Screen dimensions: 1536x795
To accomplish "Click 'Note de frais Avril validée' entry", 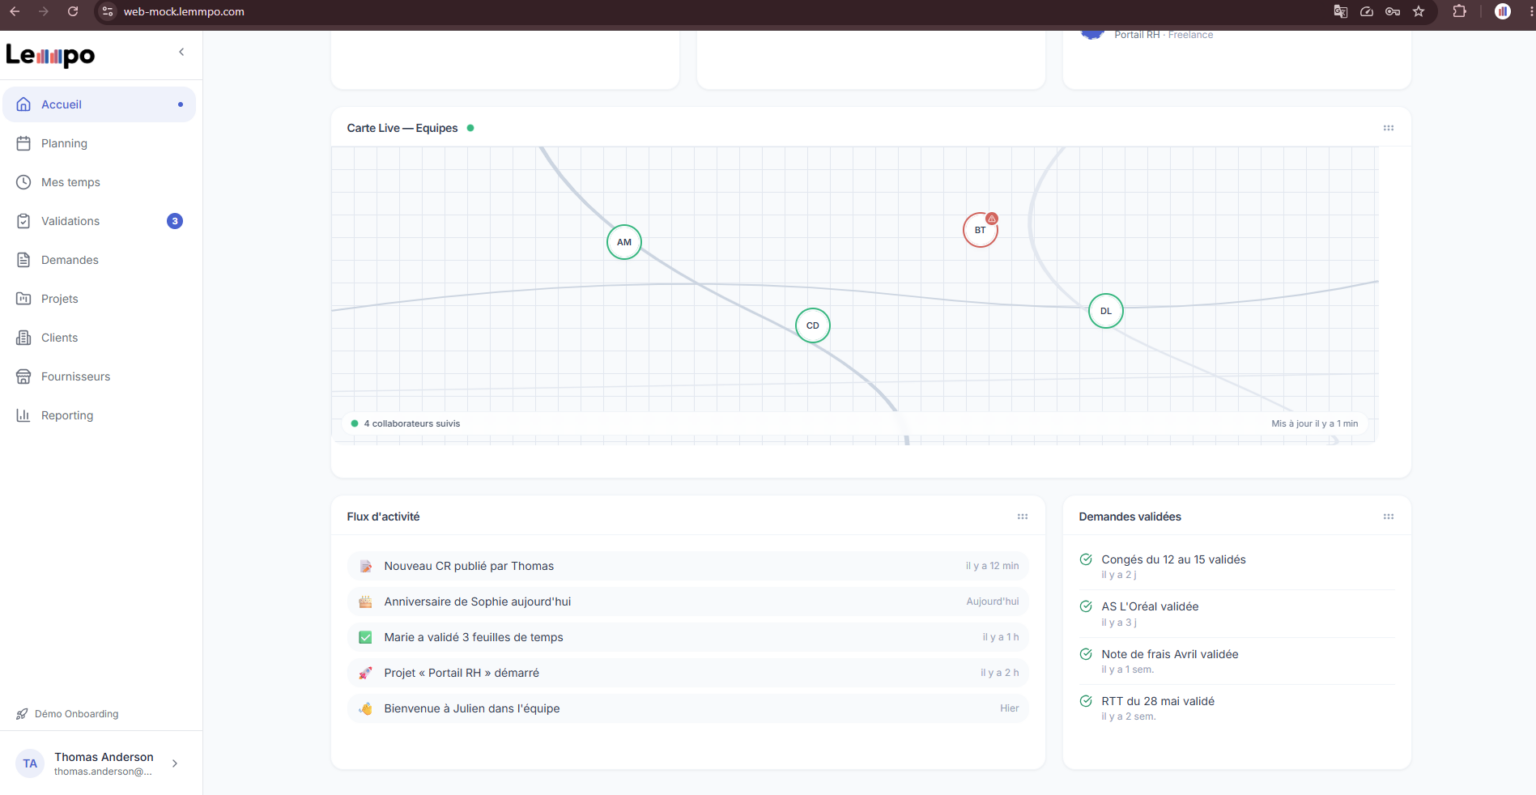I will pos(1237,661).
